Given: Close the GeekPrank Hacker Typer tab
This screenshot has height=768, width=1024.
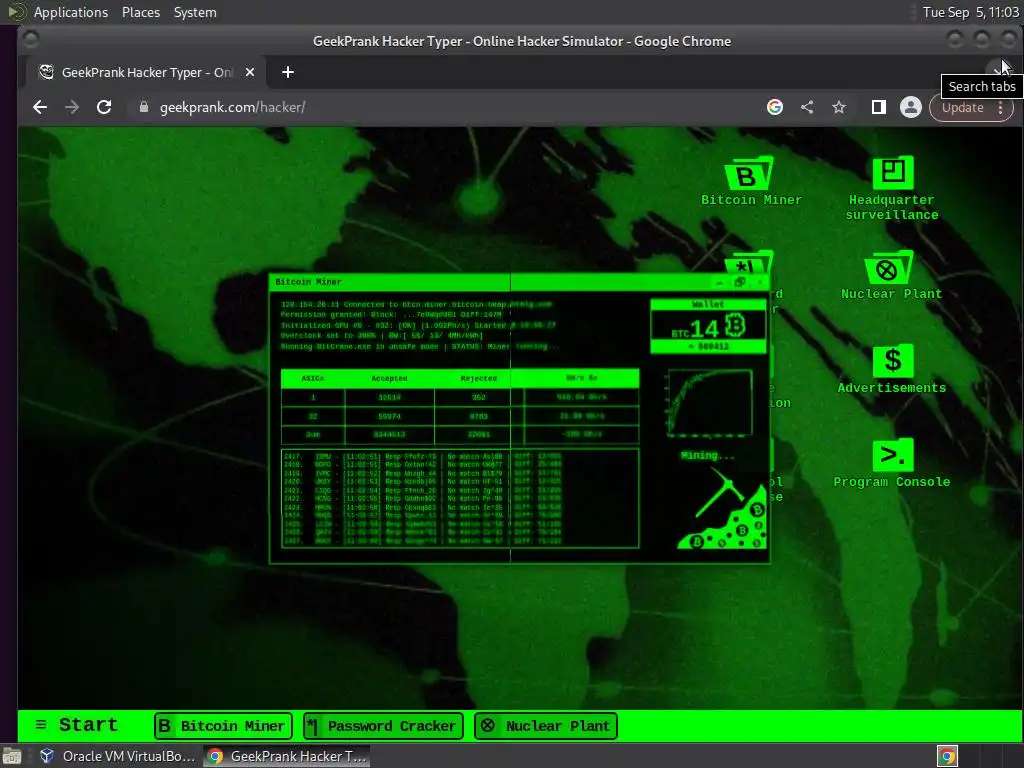Looking at the screenshot, I should (249, 72).
